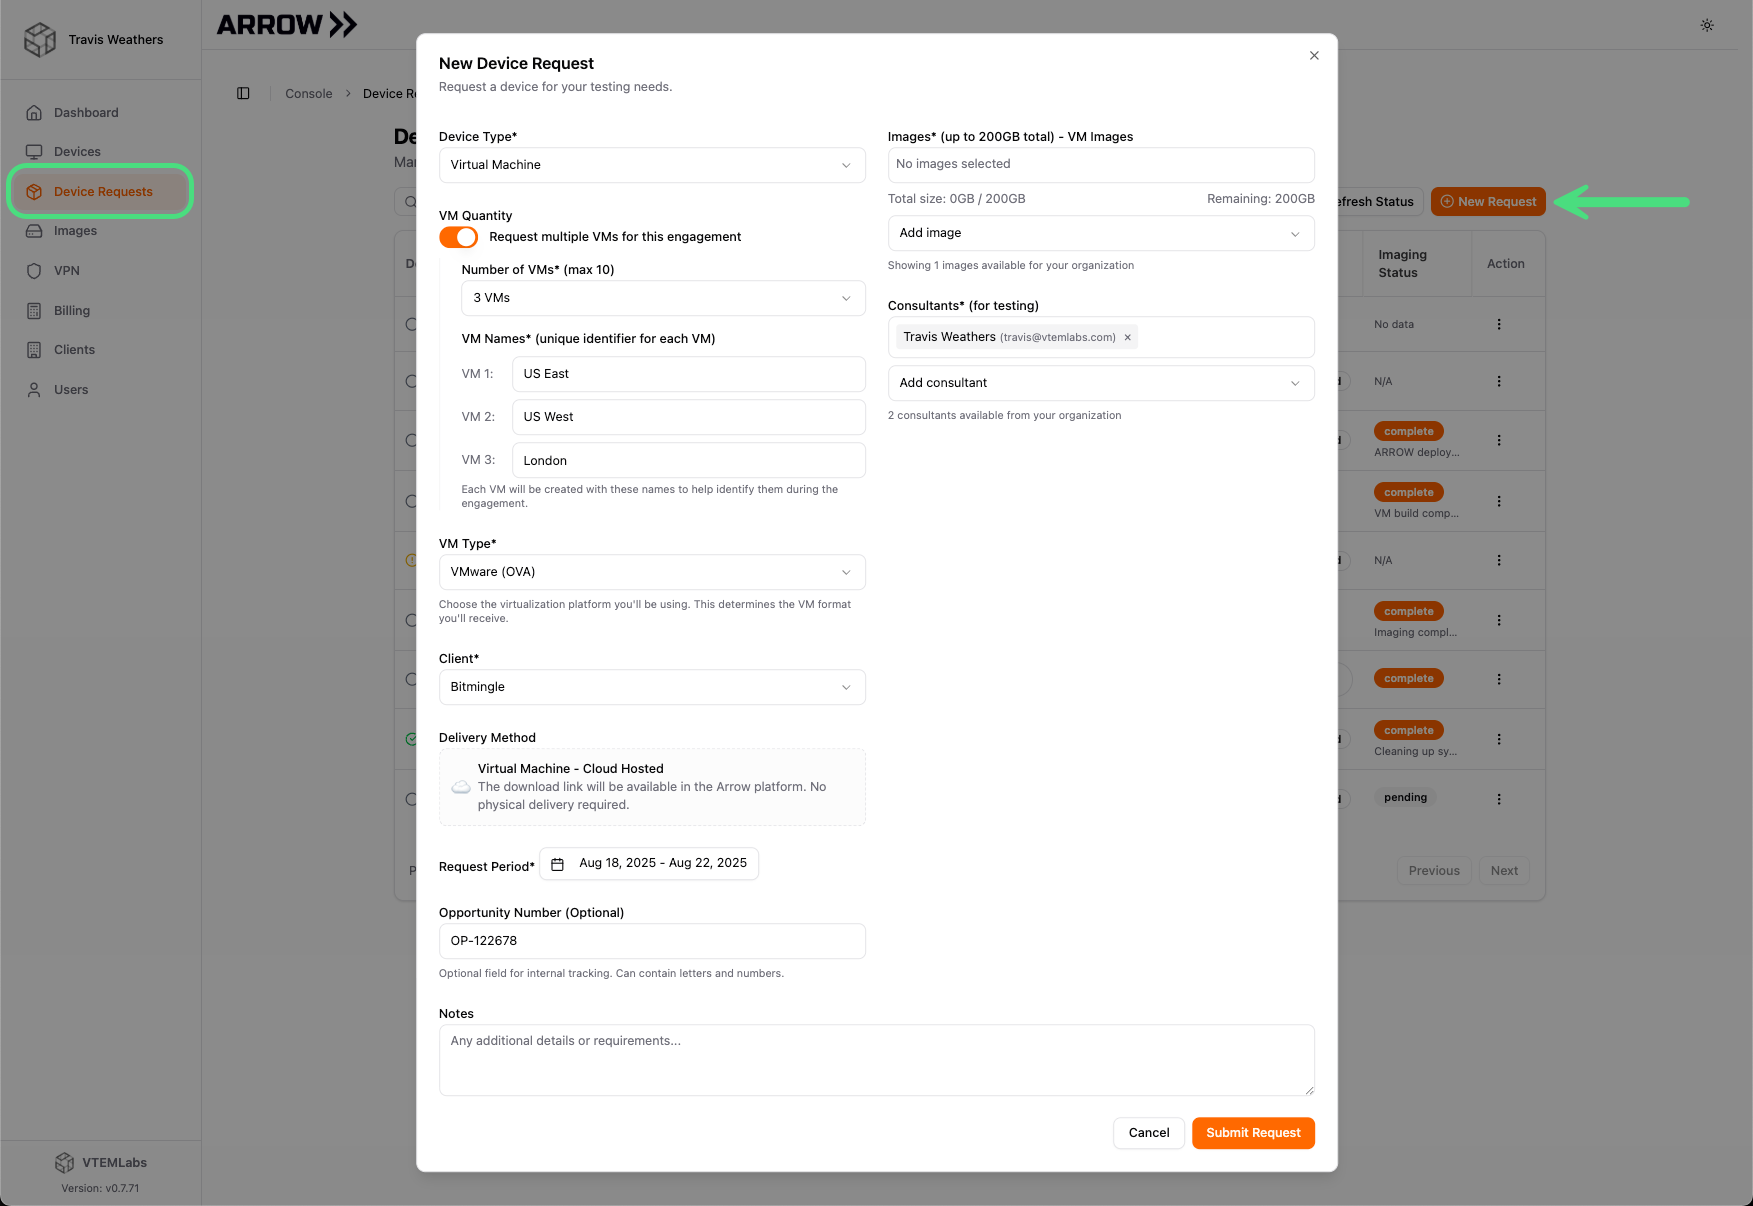Open the Request Period date picker
The height and width of the screenshot is (1206, 1753).
[x=649, y=864]
